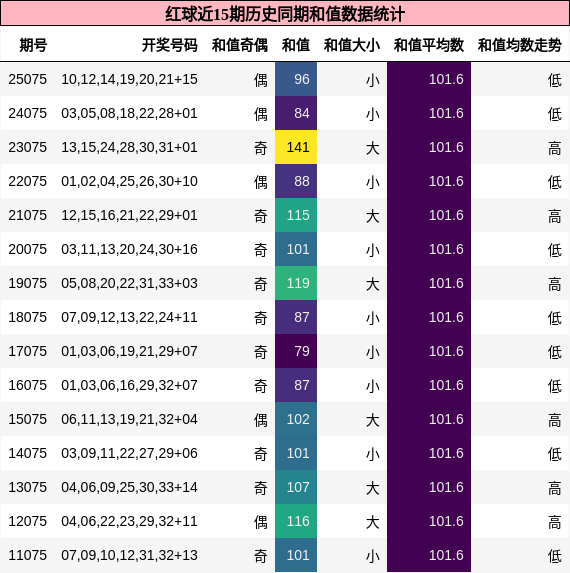Click the sum value cell 115
Screen dimensions: 570x573
(x=296, y=215)
